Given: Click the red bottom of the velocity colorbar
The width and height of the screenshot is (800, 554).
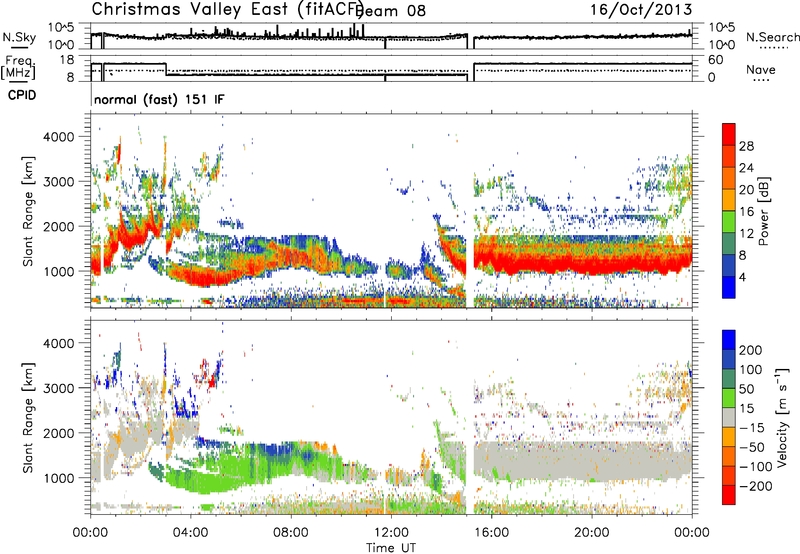Looking at the screenshot, I should (x=729, y=495).
